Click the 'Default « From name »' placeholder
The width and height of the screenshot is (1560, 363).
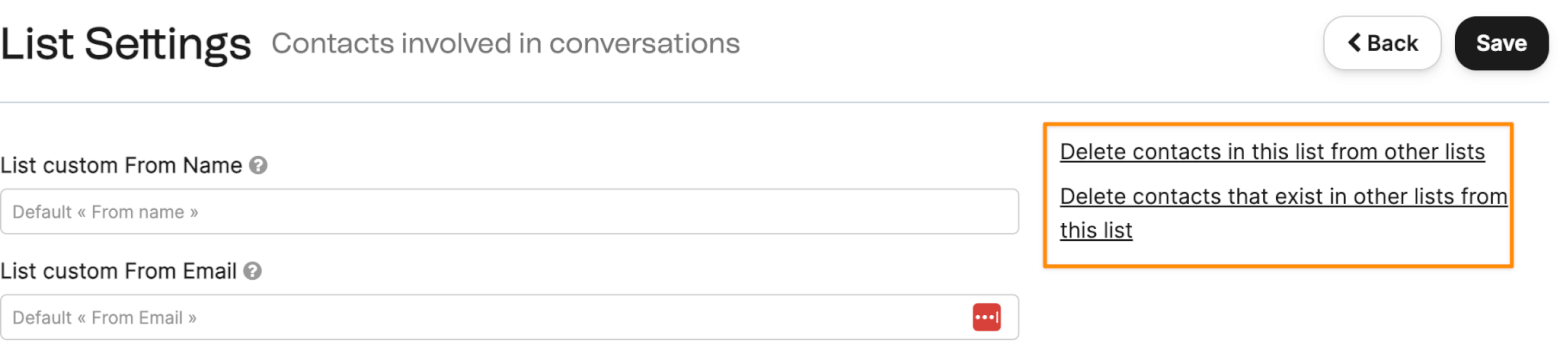click(105, 212)
